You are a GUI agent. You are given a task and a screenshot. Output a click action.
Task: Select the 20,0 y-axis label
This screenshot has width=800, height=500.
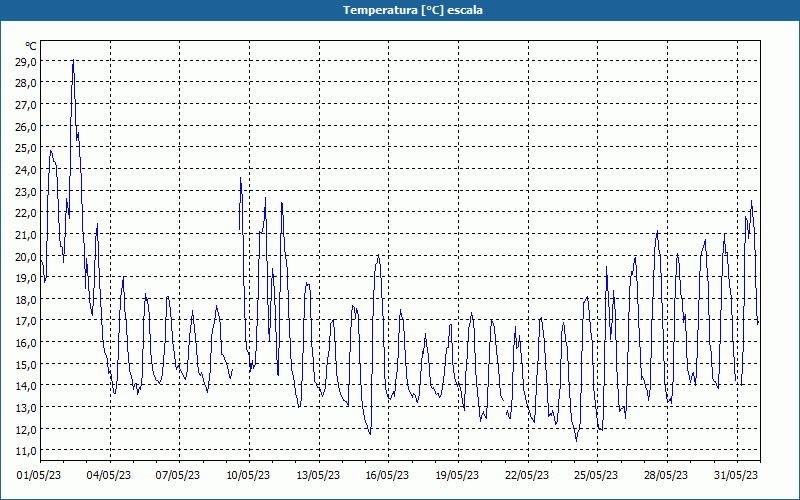point(26,256)
